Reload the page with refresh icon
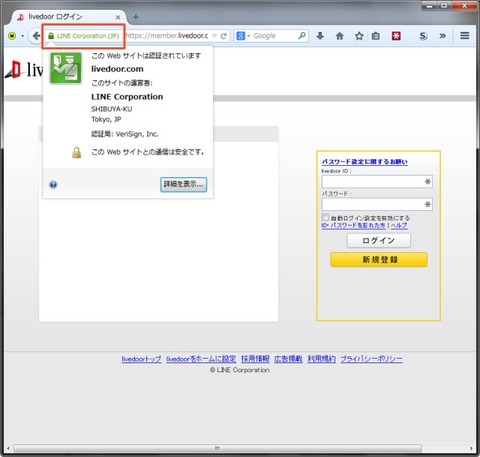This screenshot has width=480, height=457. tap(224, 36)
